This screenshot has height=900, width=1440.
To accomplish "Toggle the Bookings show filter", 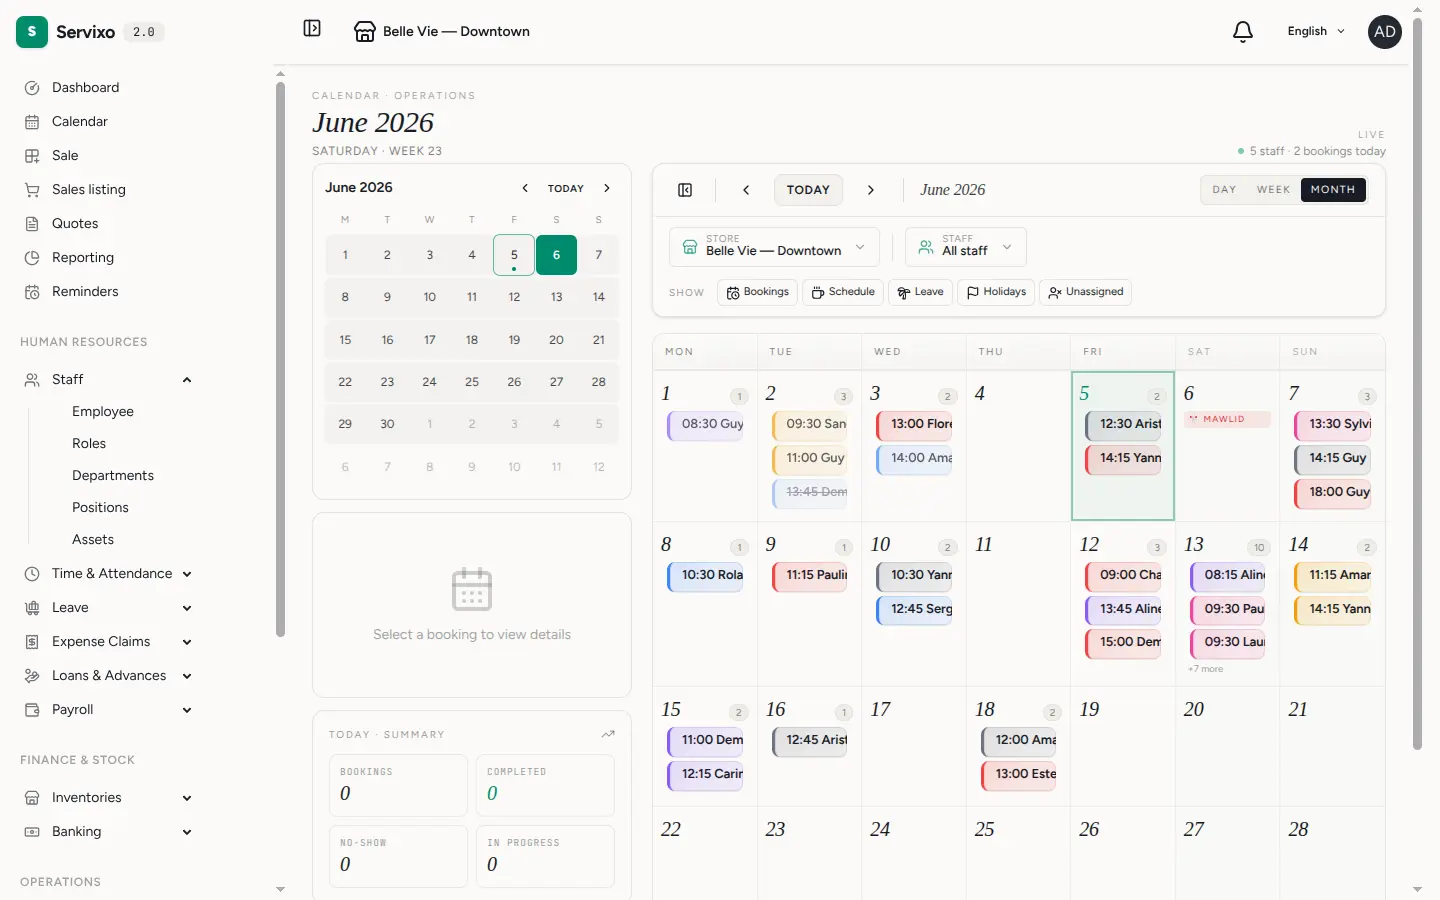I will [757, 292].
